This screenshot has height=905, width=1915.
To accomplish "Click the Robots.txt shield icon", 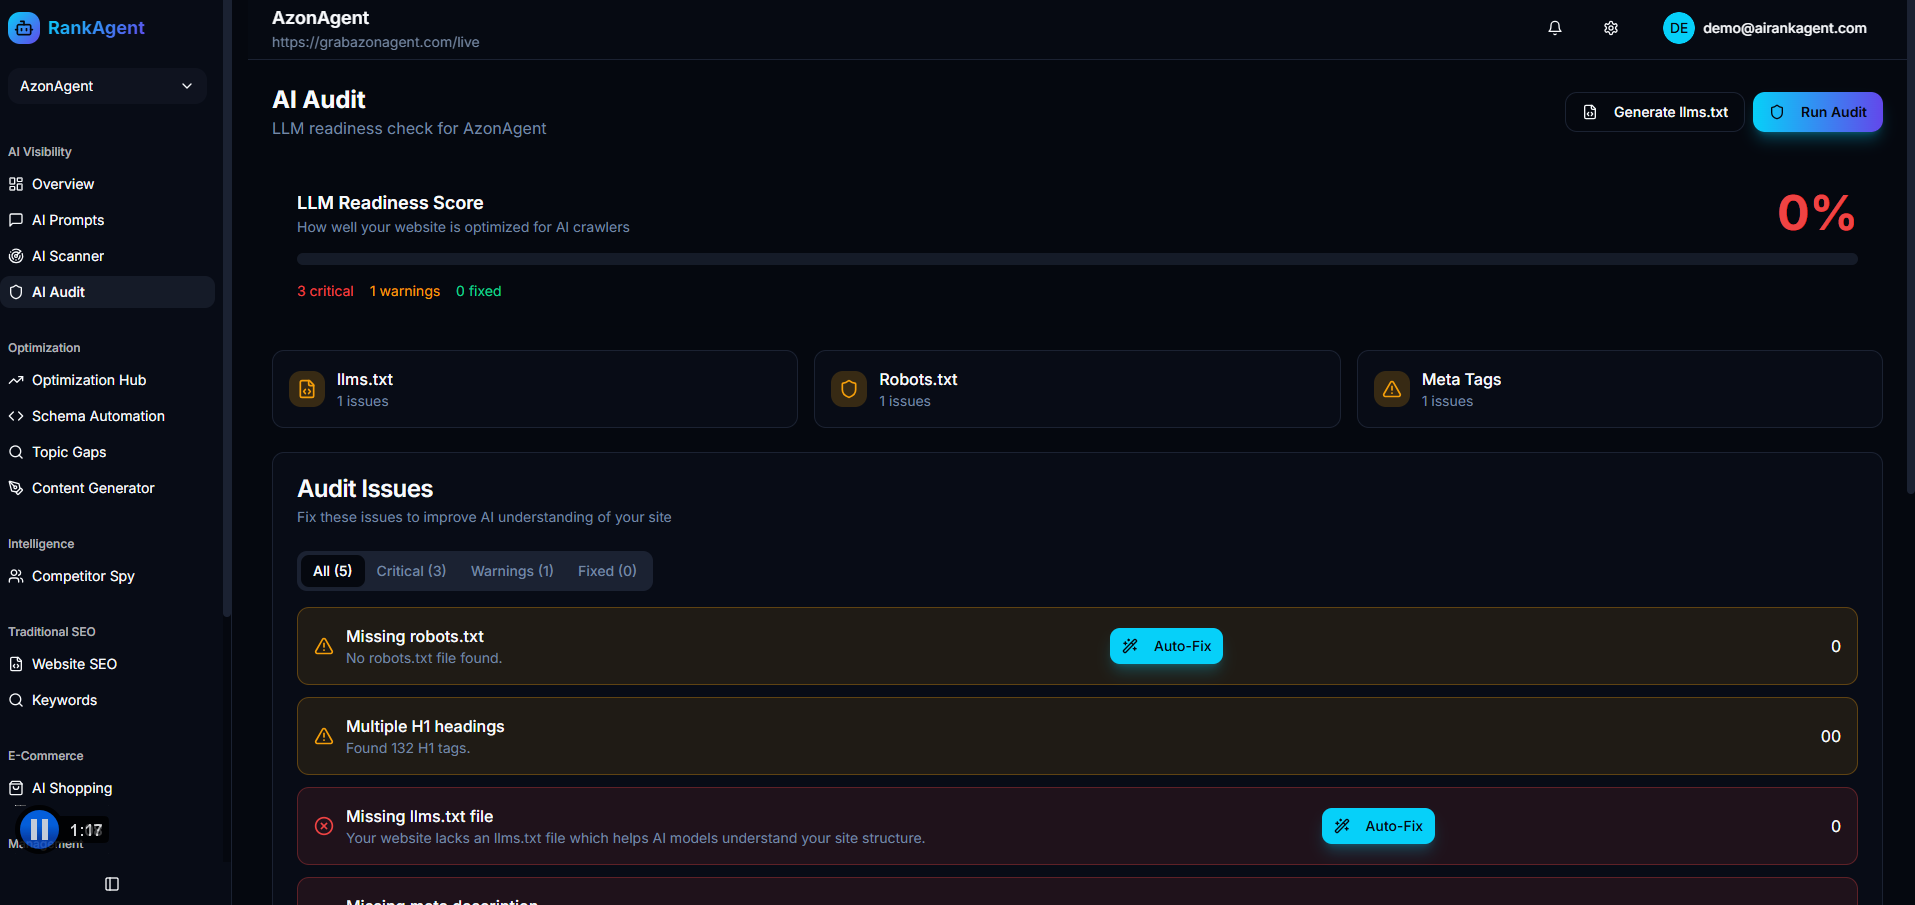I will tap(849, 389).
